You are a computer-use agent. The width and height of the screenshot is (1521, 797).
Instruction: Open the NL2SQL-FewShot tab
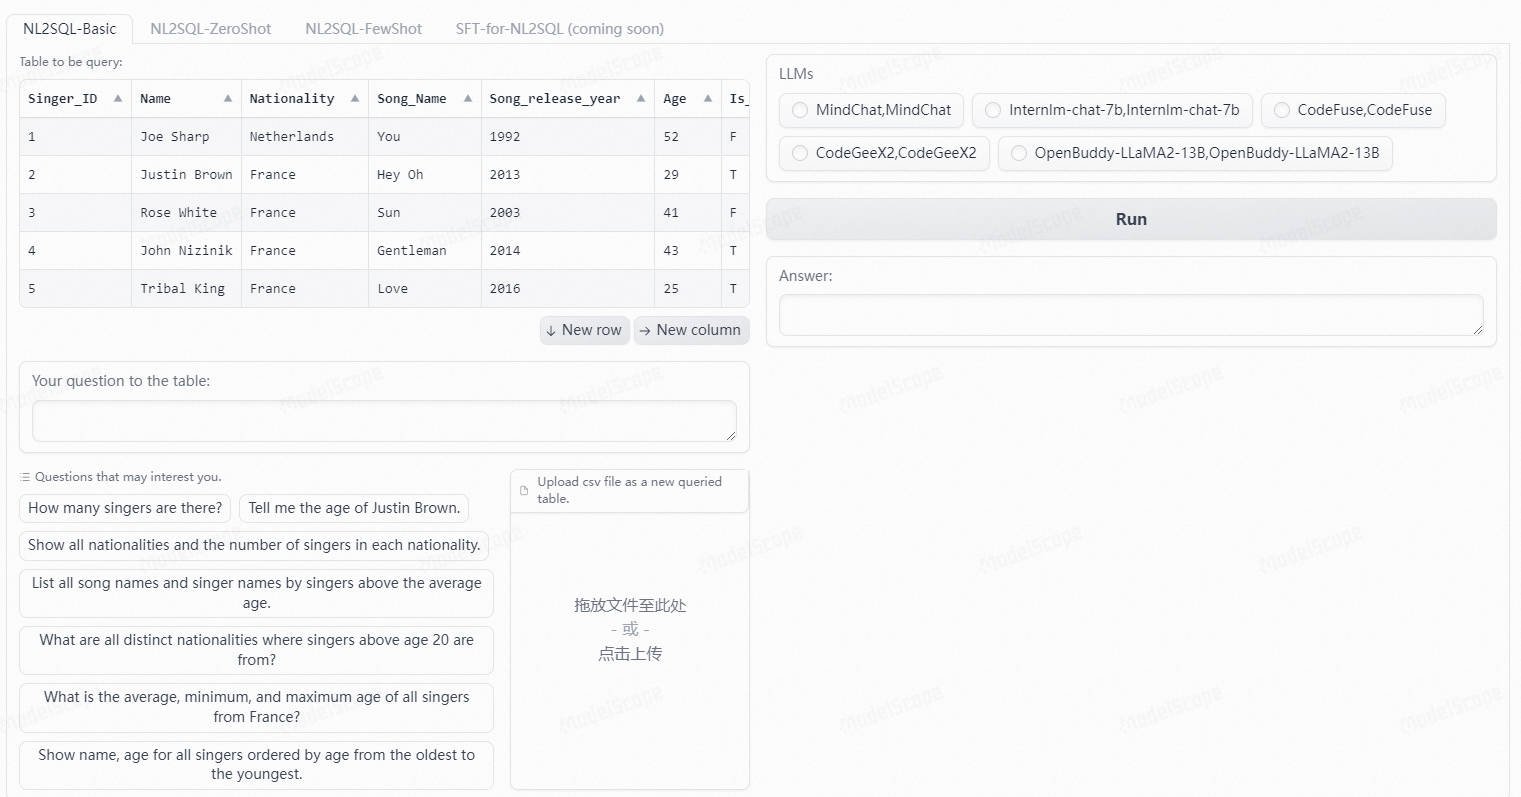tap(363, 29)
